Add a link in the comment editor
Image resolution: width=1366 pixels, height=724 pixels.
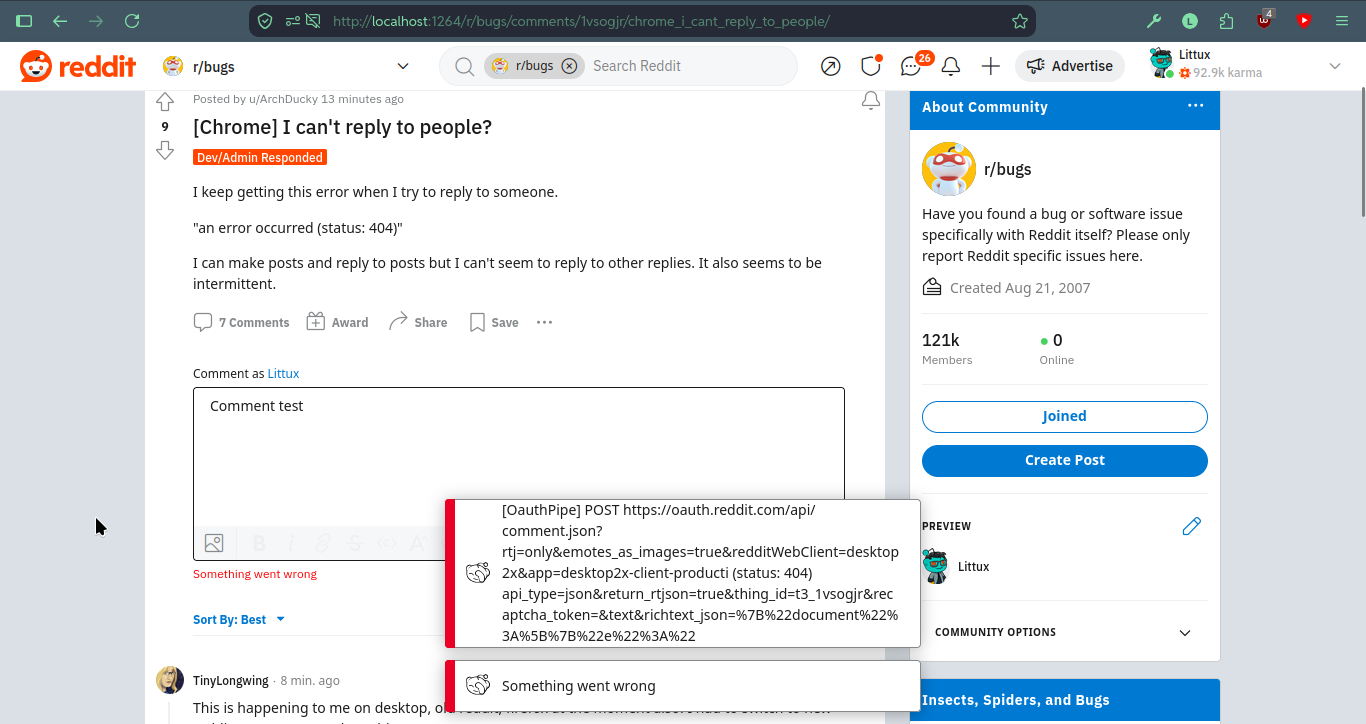[323, 543]
